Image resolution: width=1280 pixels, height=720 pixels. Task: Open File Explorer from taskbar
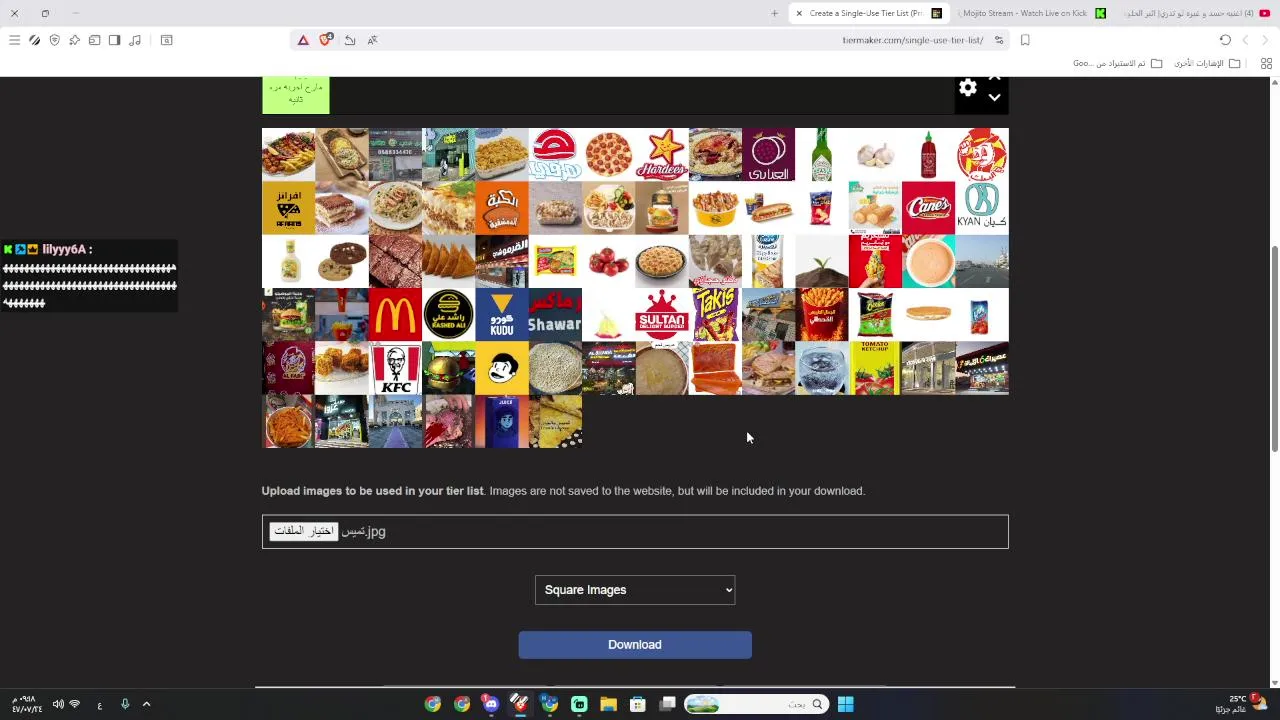608,704
